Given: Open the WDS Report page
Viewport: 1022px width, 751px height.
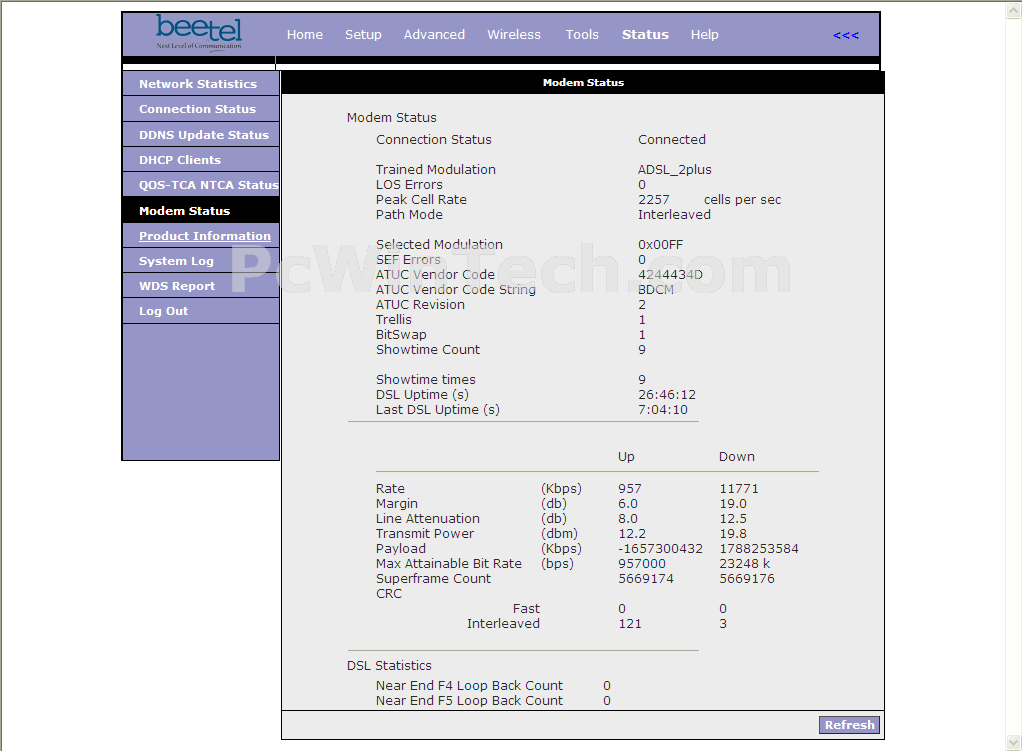Looking at the screenshot, I should pyautogui.click(x=201, y=286).
